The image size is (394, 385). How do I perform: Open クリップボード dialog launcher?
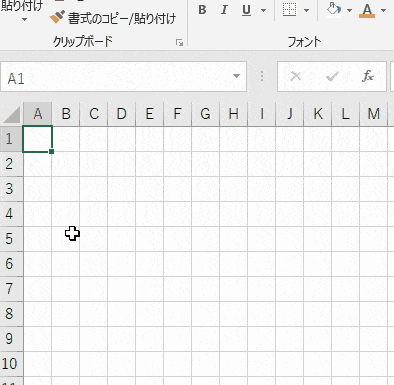tap(179, 42)
